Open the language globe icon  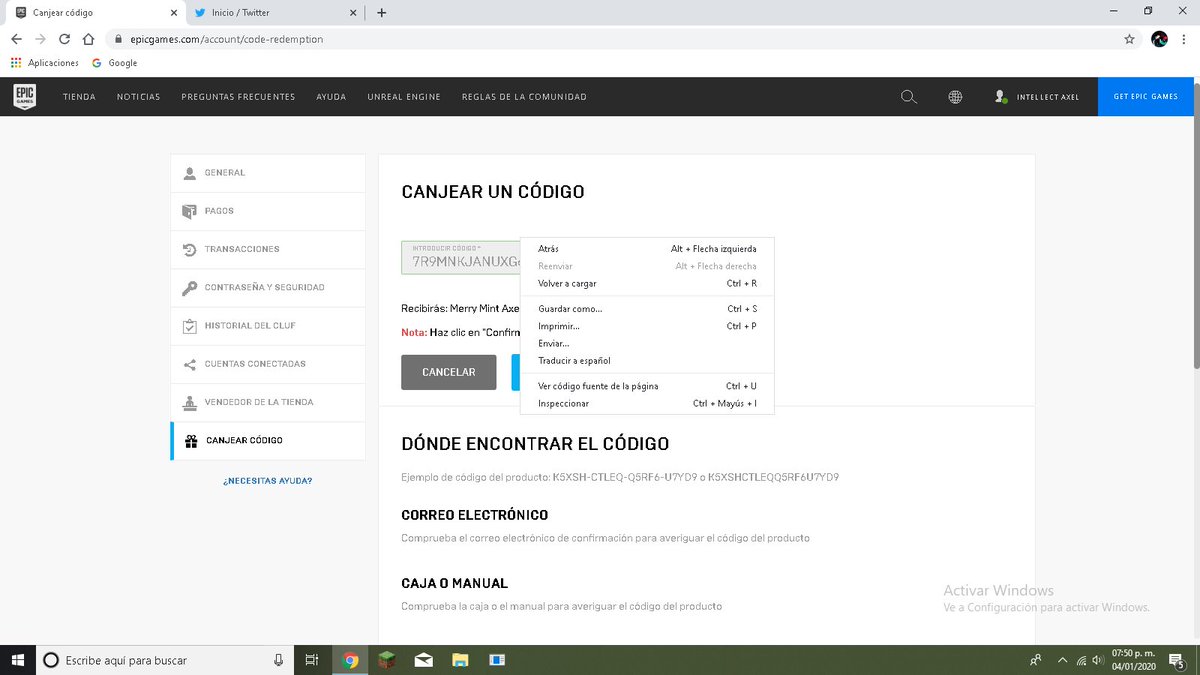coord(955,97)
